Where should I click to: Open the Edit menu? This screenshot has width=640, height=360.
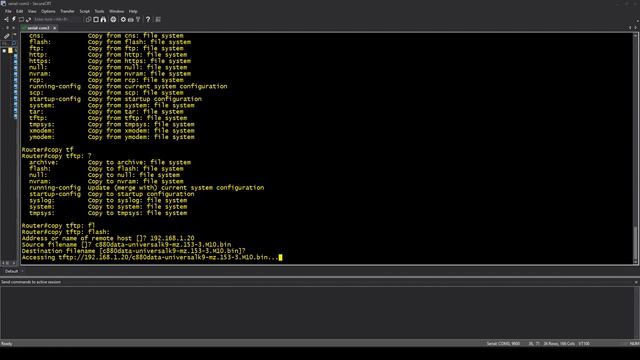(20, 11)
